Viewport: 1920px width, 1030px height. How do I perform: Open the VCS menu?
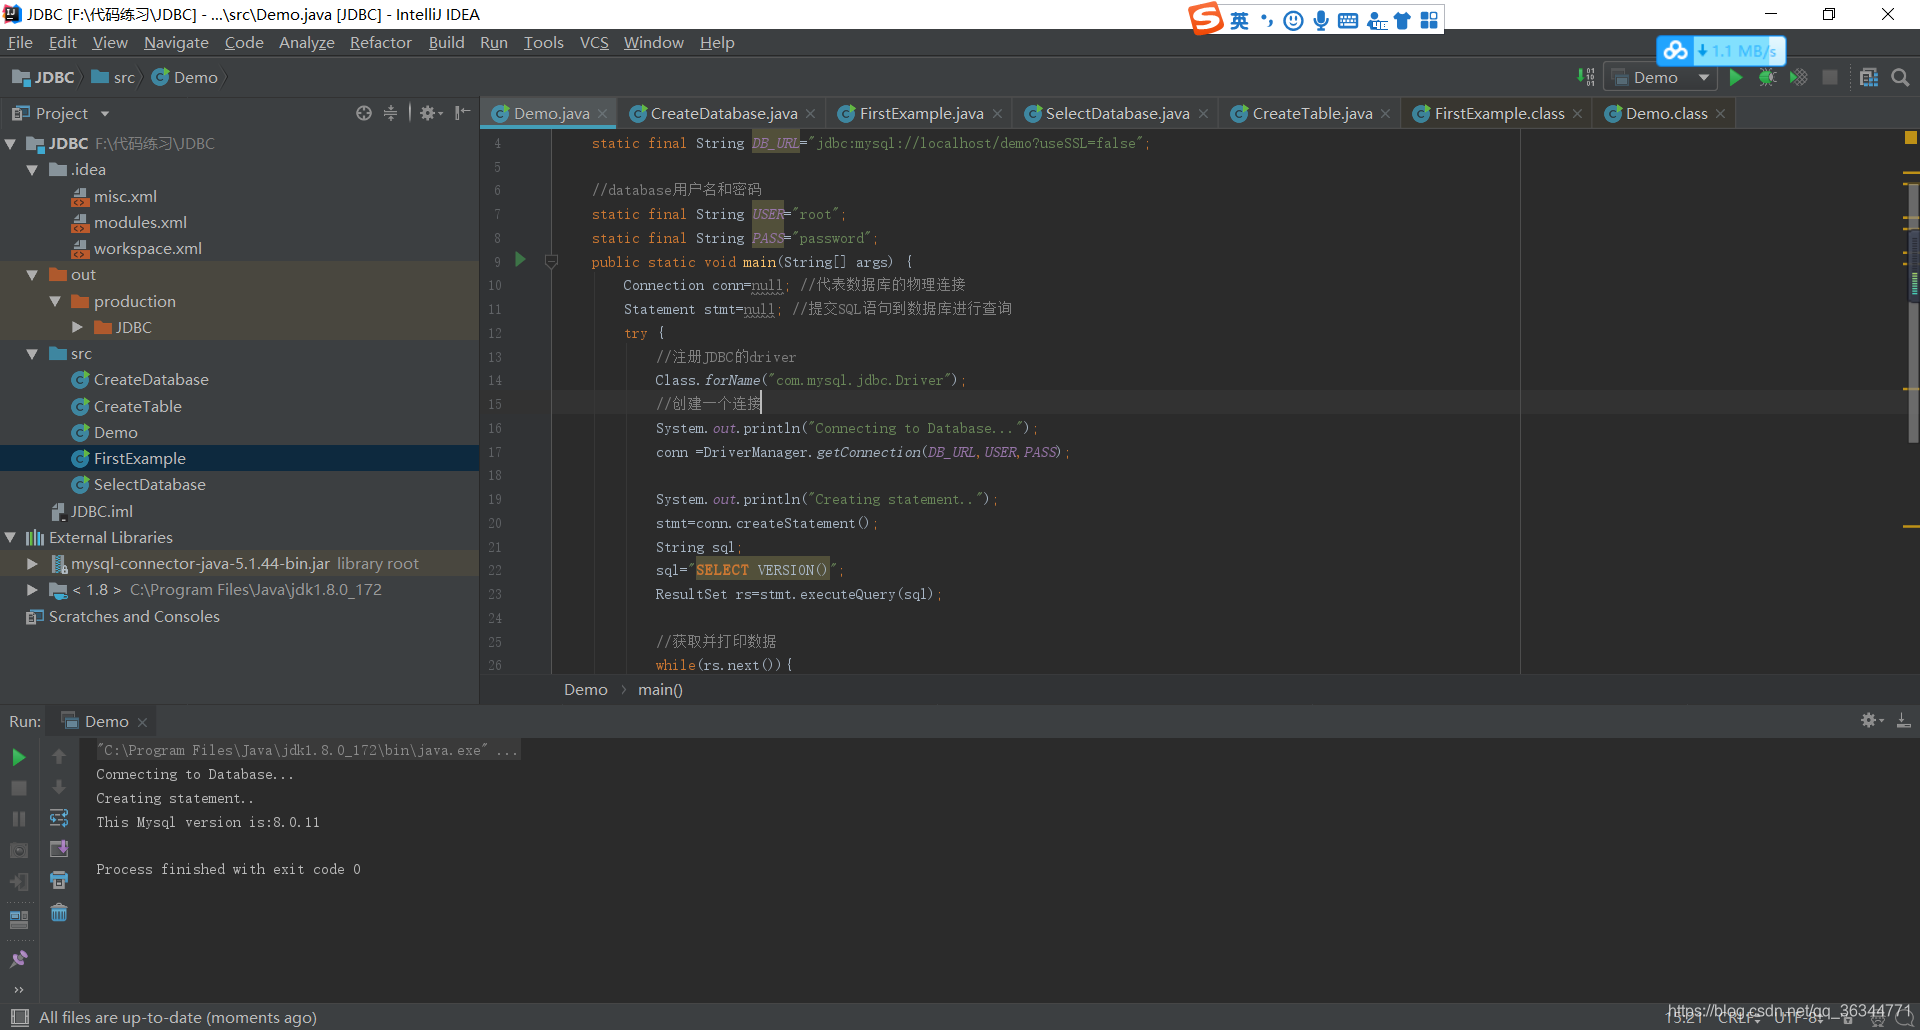594,42
